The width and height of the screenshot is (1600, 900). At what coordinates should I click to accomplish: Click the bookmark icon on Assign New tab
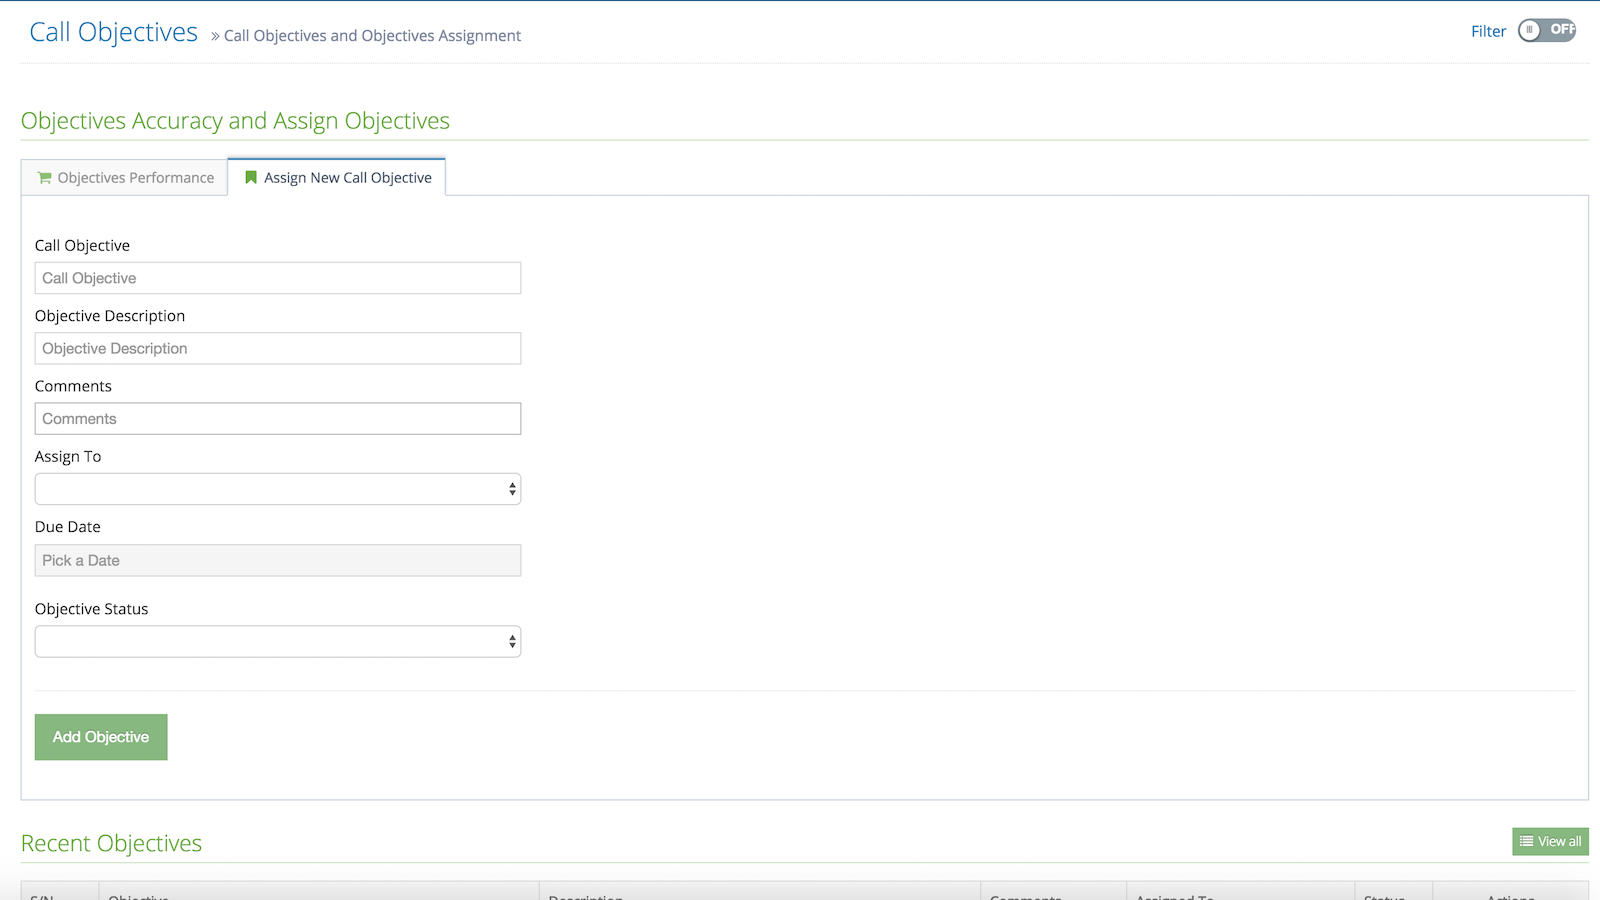pyautogui.click(x=251, y=177)
